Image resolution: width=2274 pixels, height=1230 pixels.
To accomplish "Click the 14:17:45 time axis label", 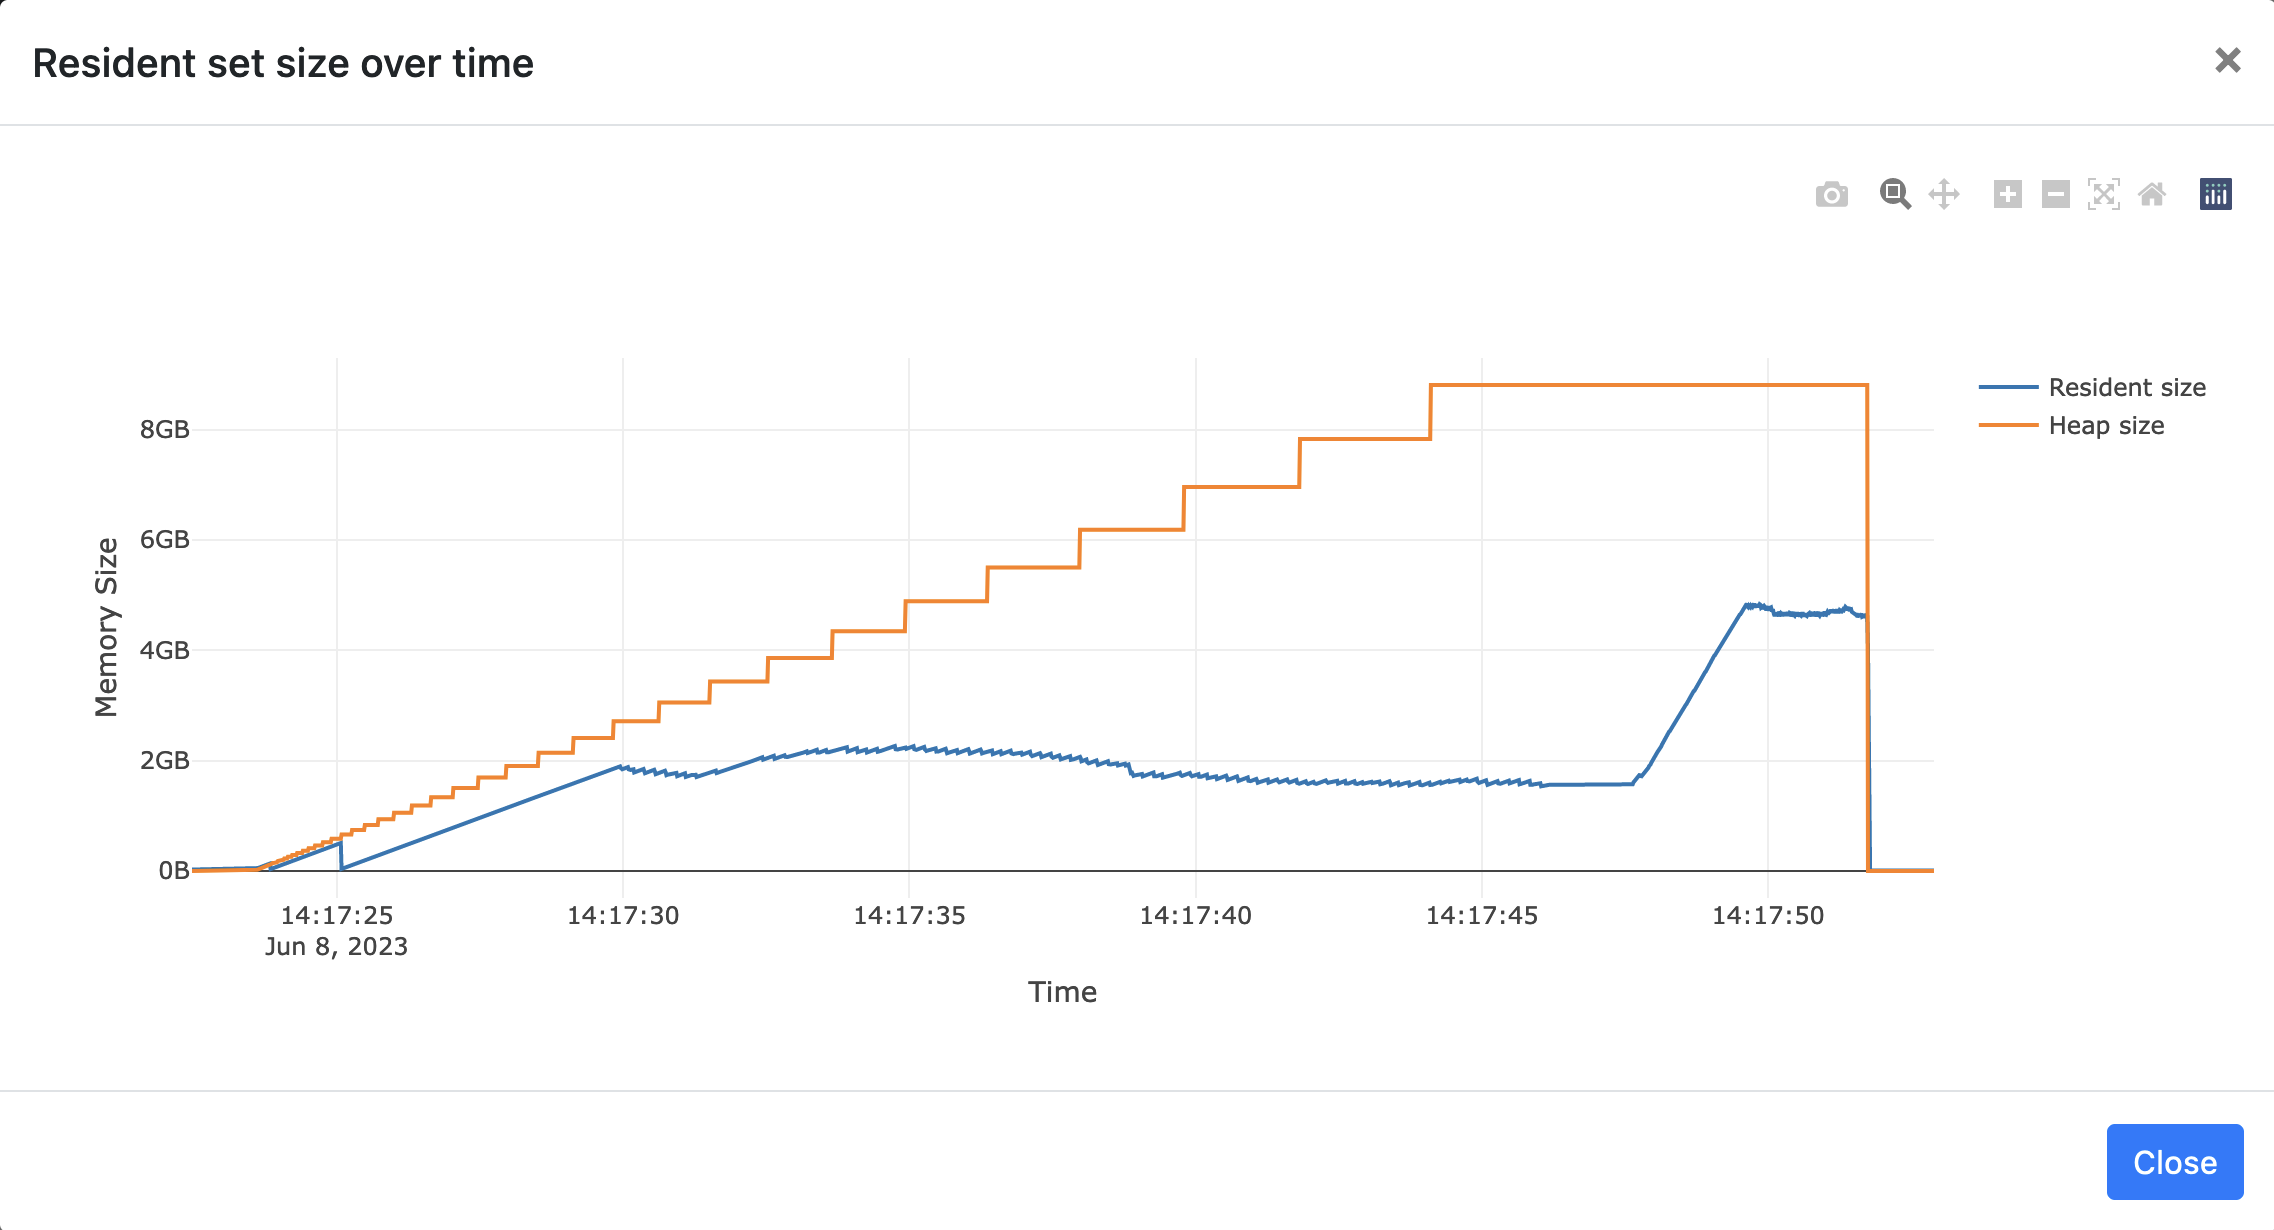I will (x=1481, y=915).
